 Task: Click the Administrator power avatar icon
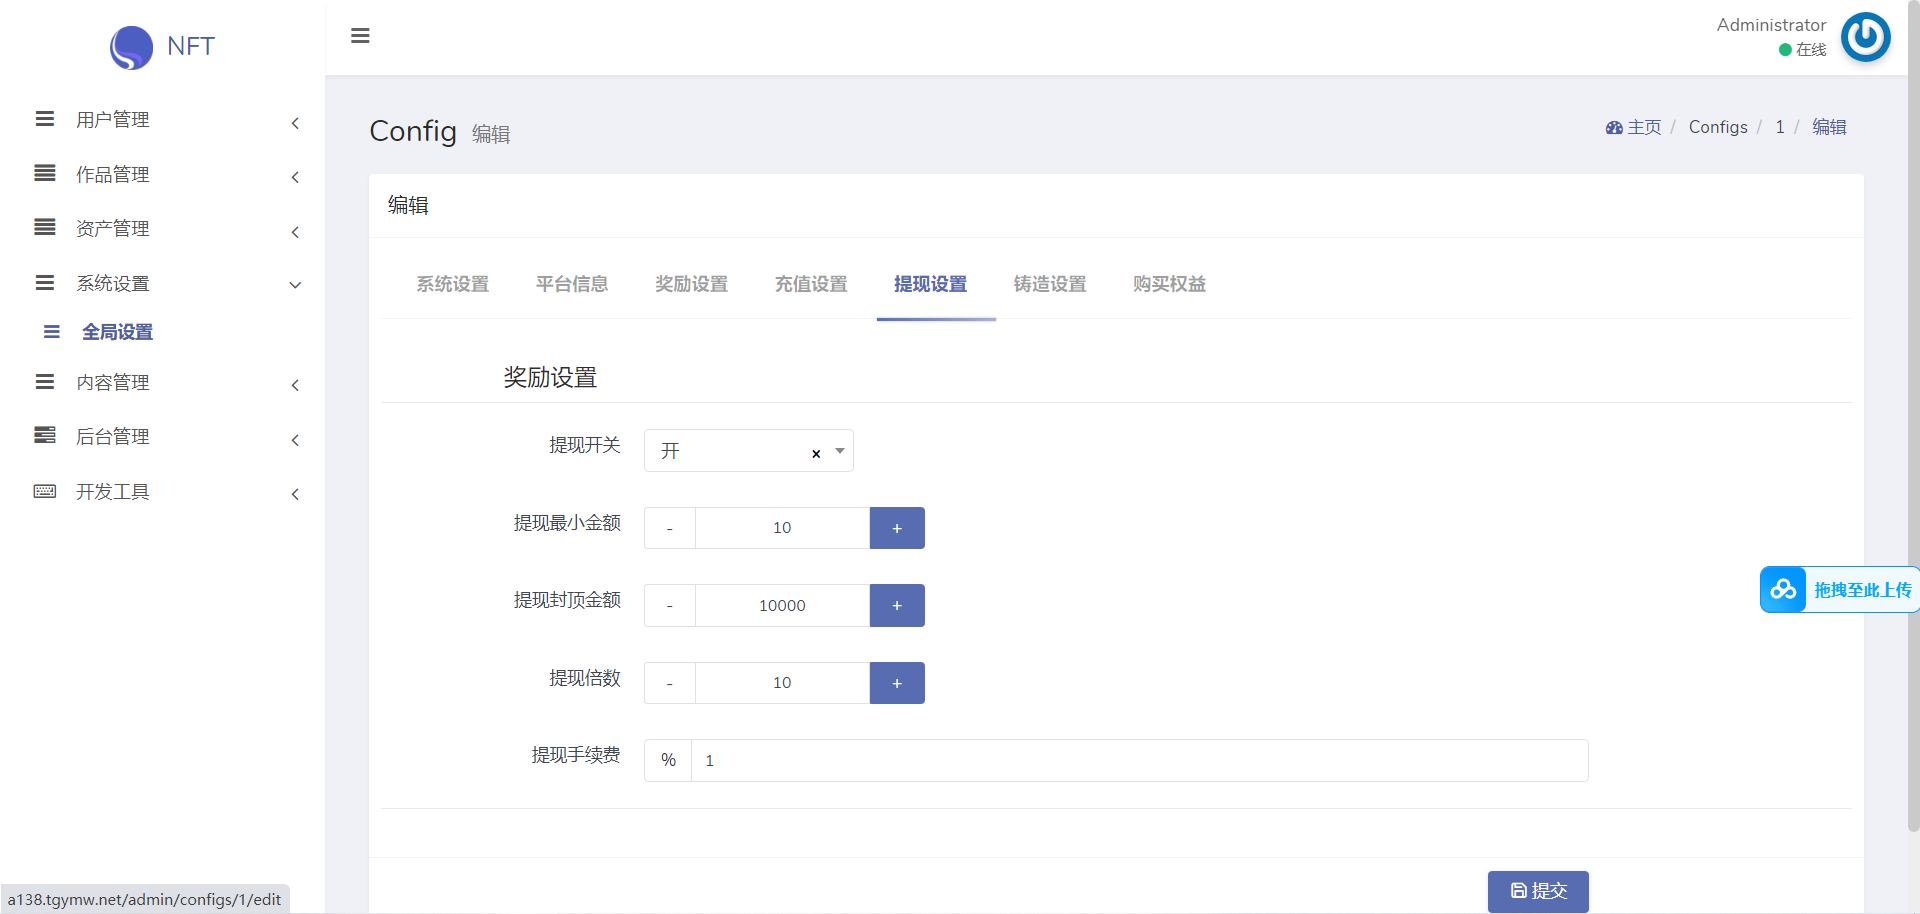tap(1865, 37)
